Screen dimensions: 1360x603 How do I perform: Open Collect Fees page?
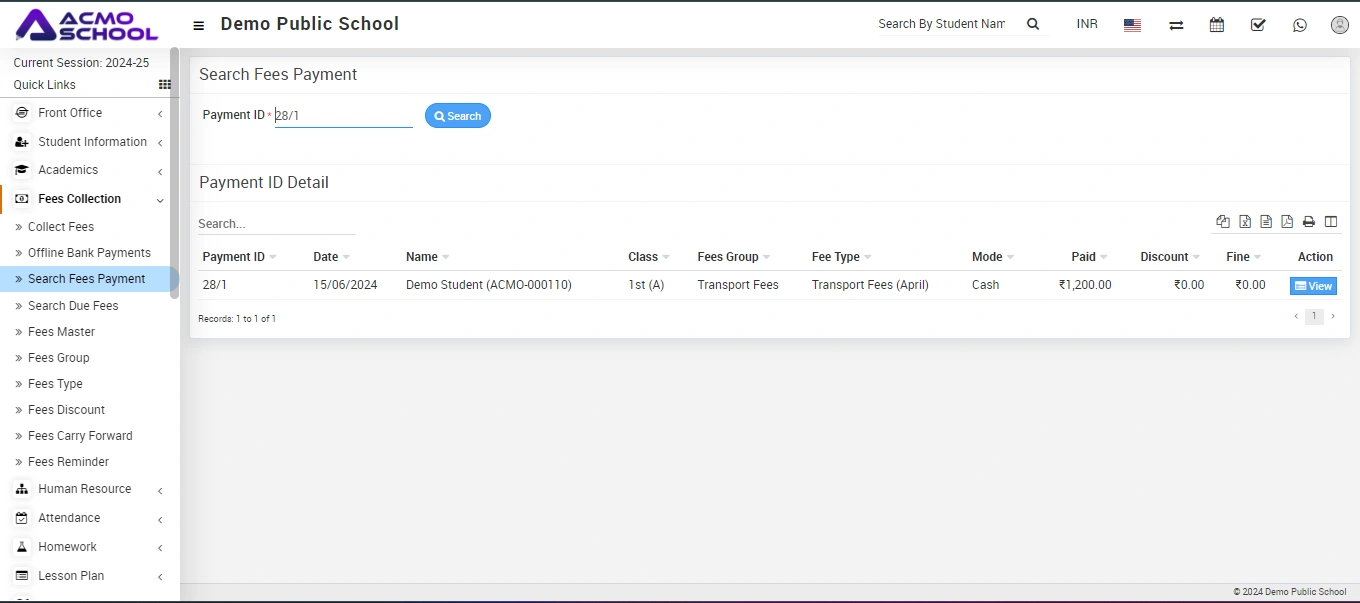61,227
